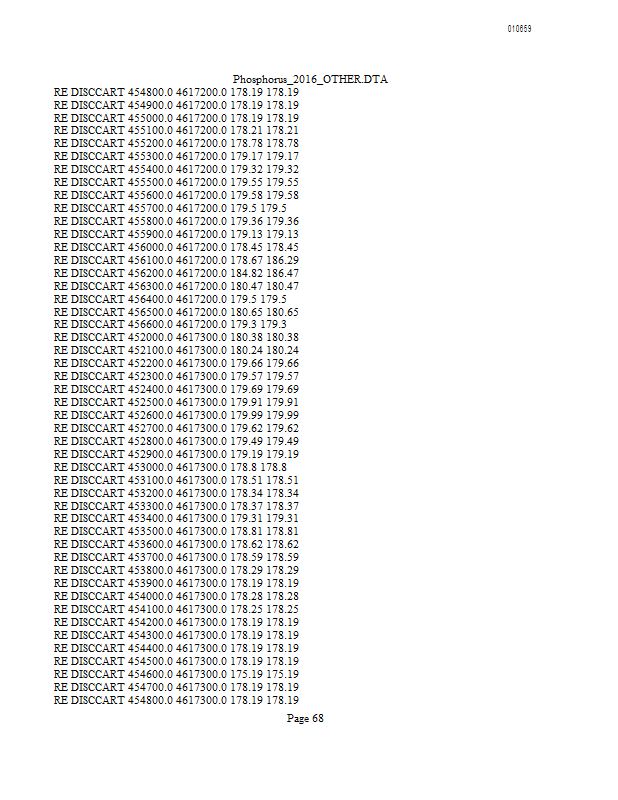Click the row with elevation 179.31
The image size is (618, 800).
tap(176, 518)
